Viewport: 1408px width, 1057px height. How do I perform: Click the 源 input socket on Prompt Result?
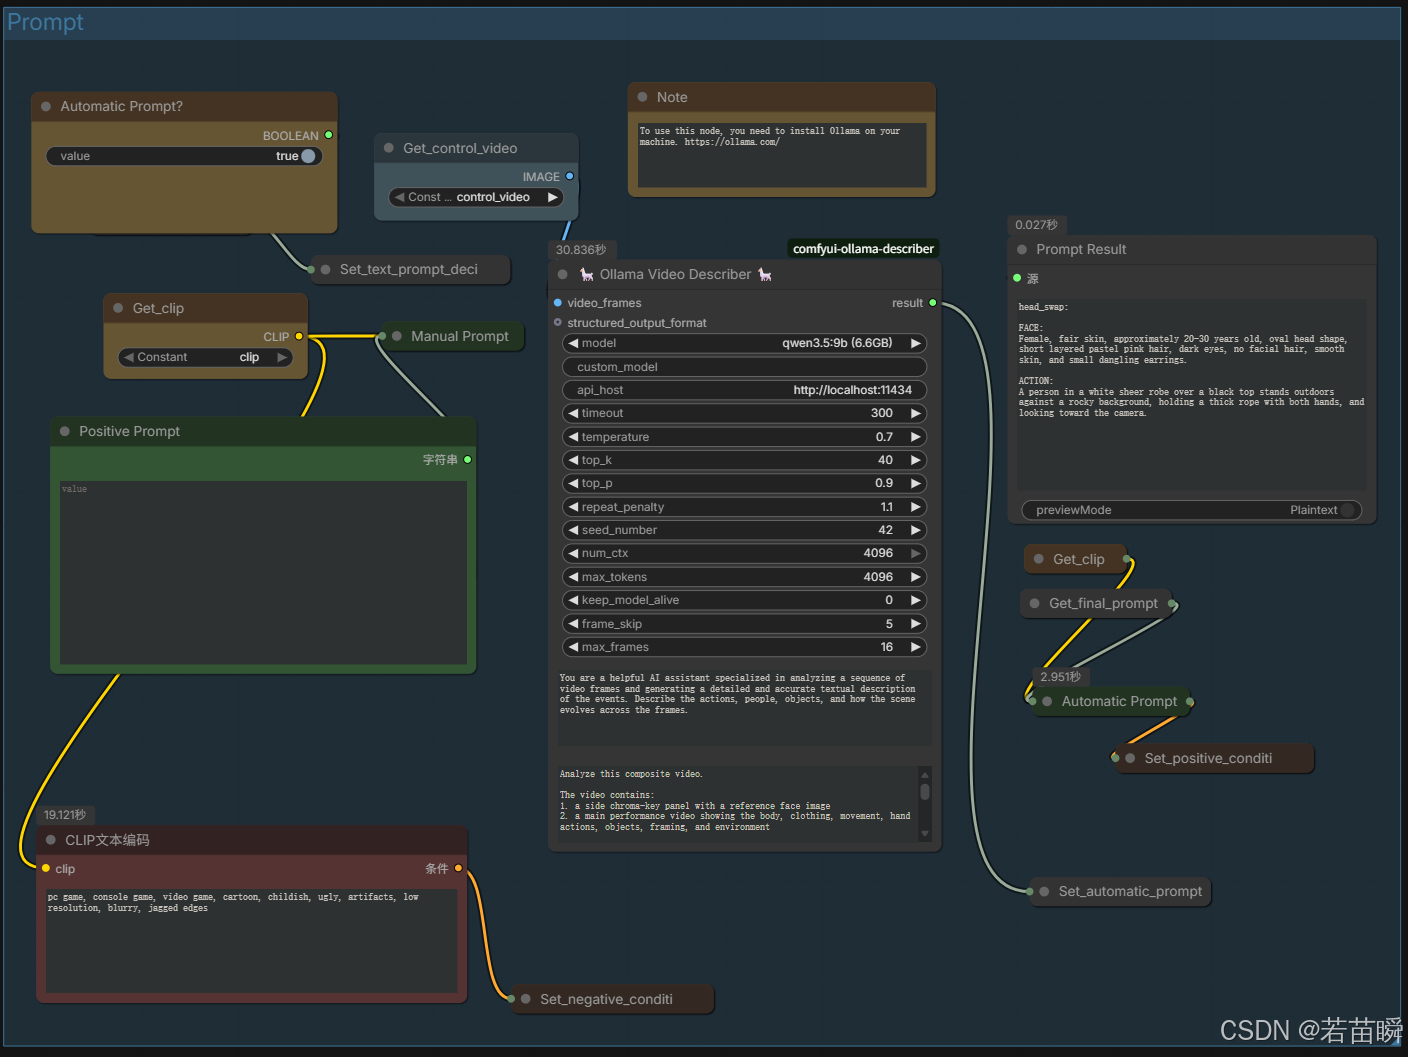(1018, 278)
